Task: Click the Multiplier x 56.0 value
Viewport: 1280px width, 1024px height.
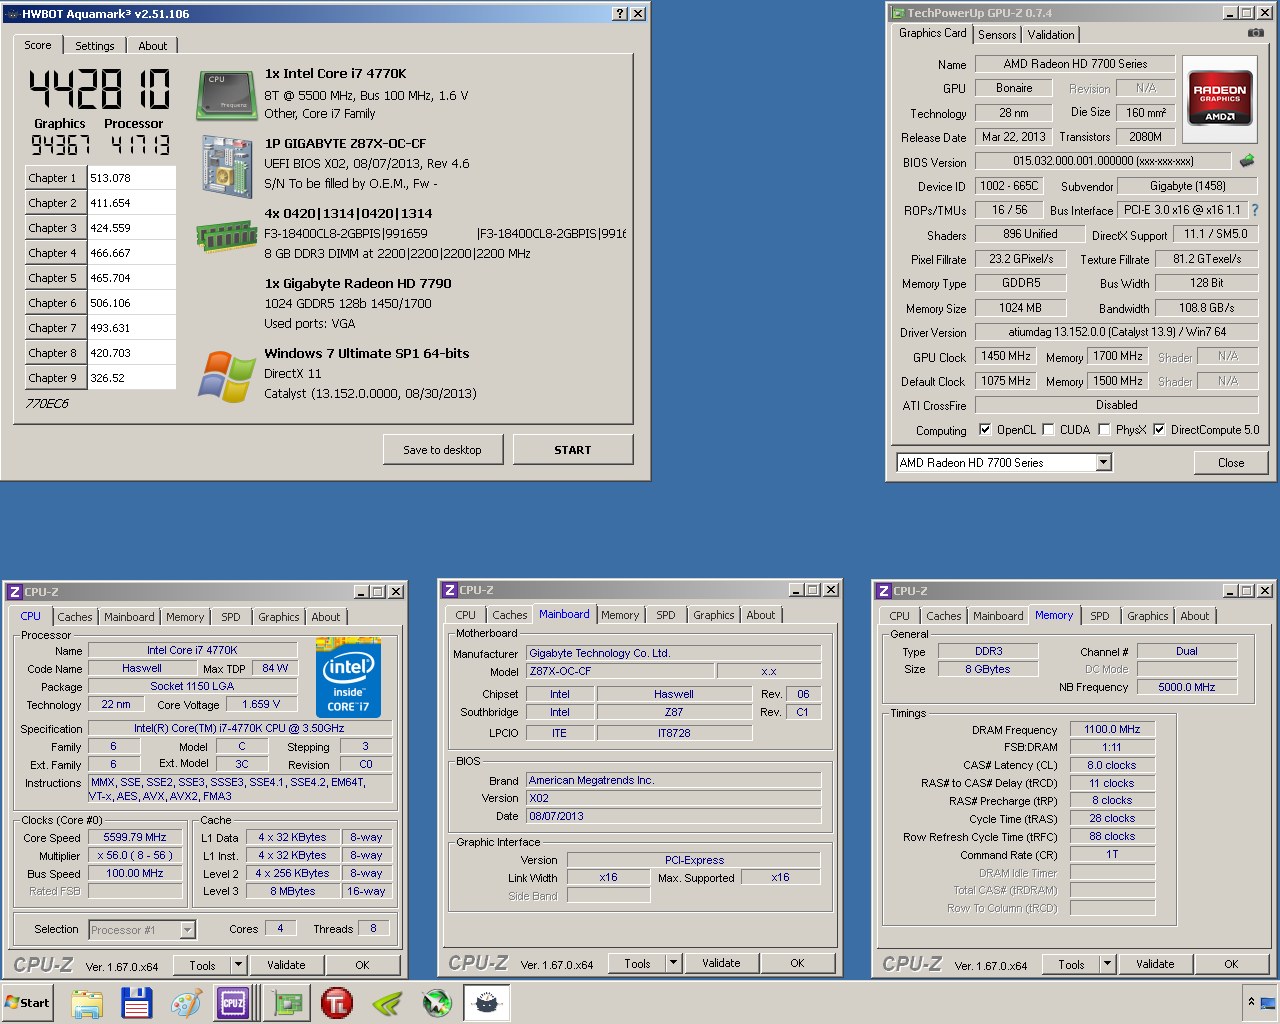Action: click(135, 856)
